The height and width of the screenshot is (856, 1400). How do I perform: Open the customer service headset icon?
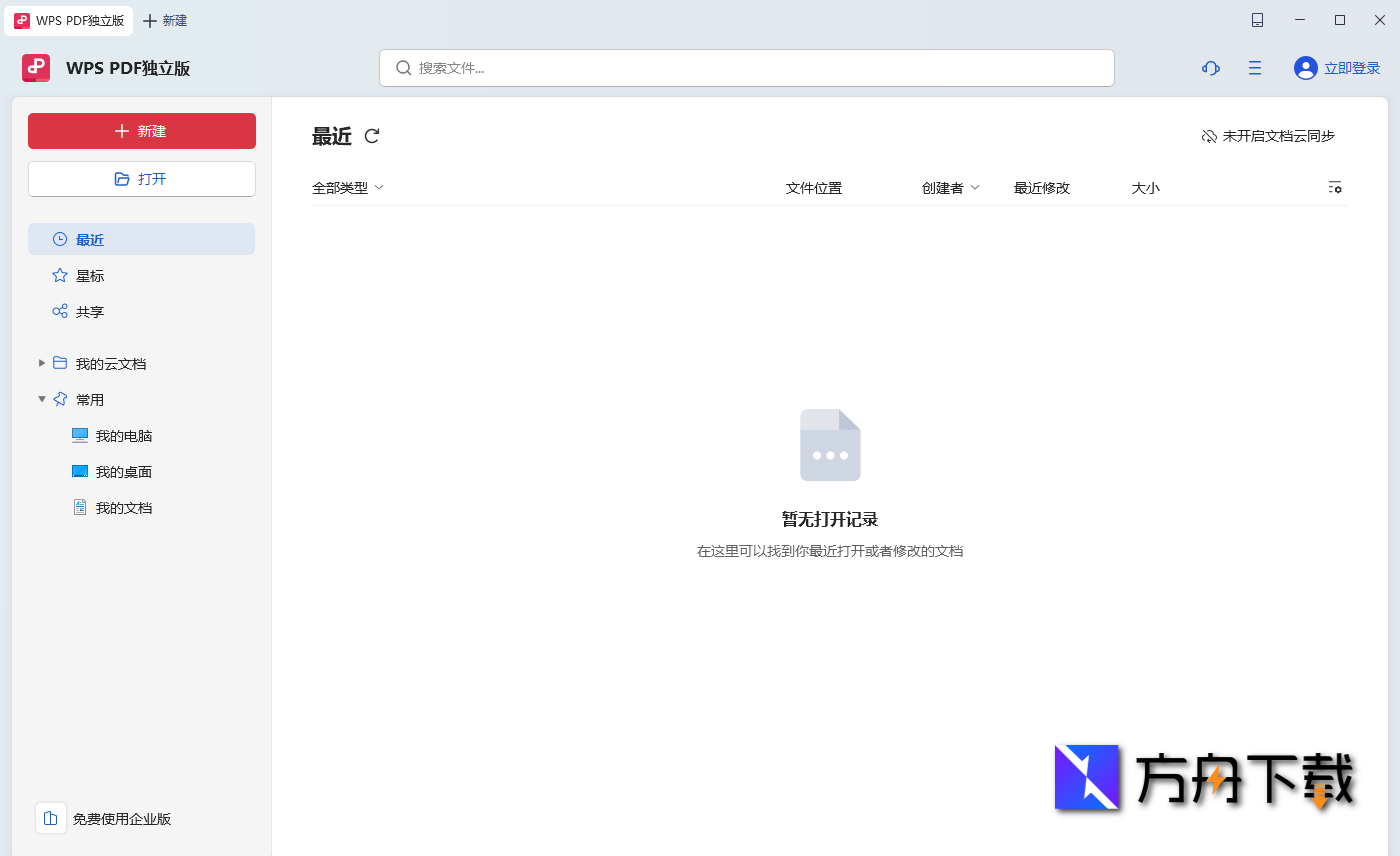pos(1210,68)
